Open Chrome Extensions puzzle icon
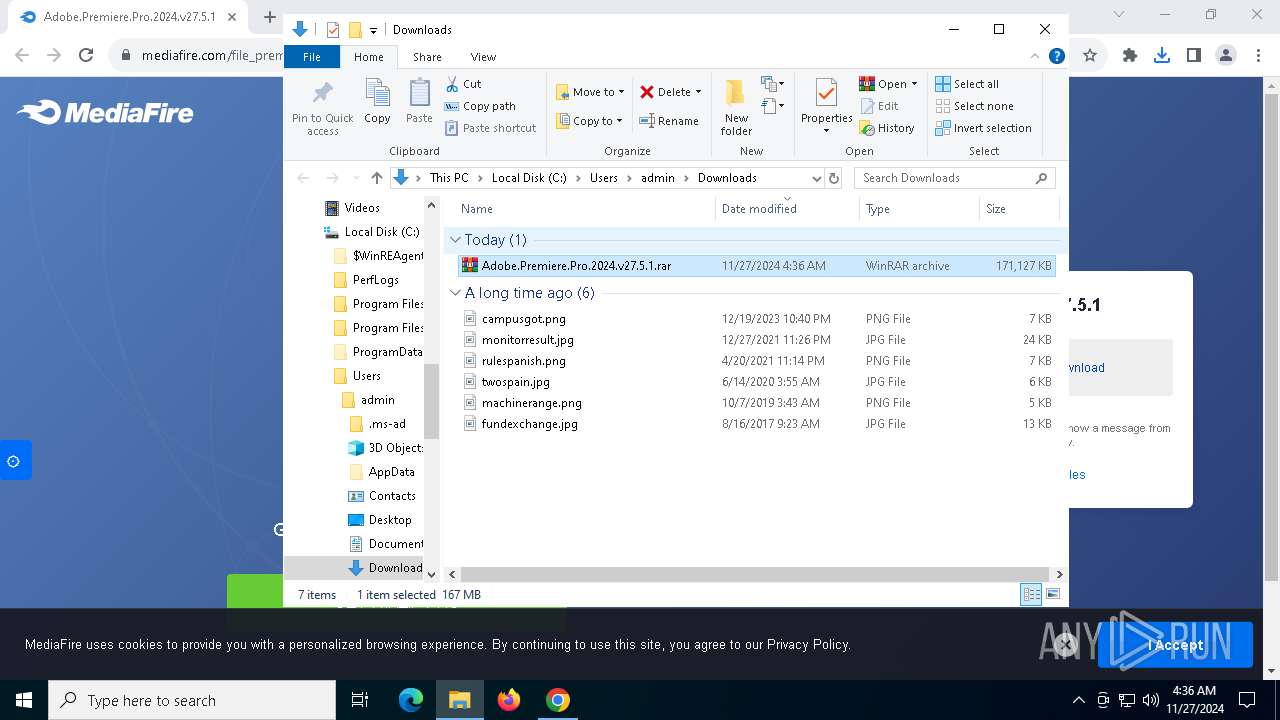 [x=1130, y=56]
